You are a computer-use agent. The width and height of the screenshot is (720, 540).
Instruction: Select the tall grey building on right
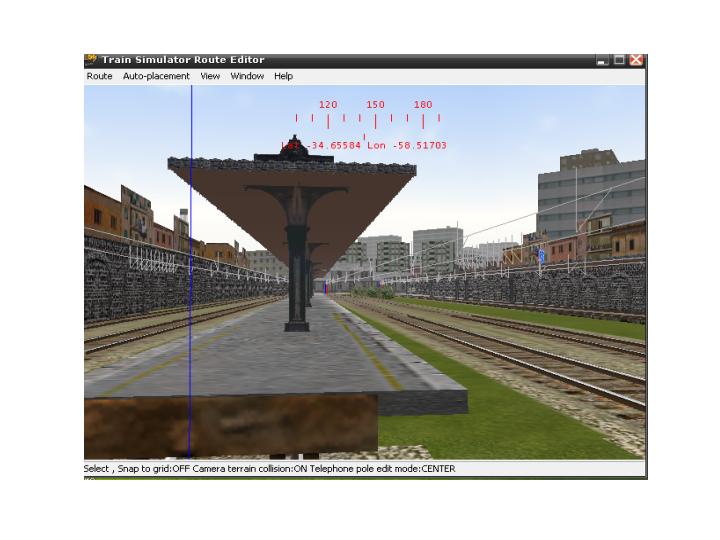point(590,195)
